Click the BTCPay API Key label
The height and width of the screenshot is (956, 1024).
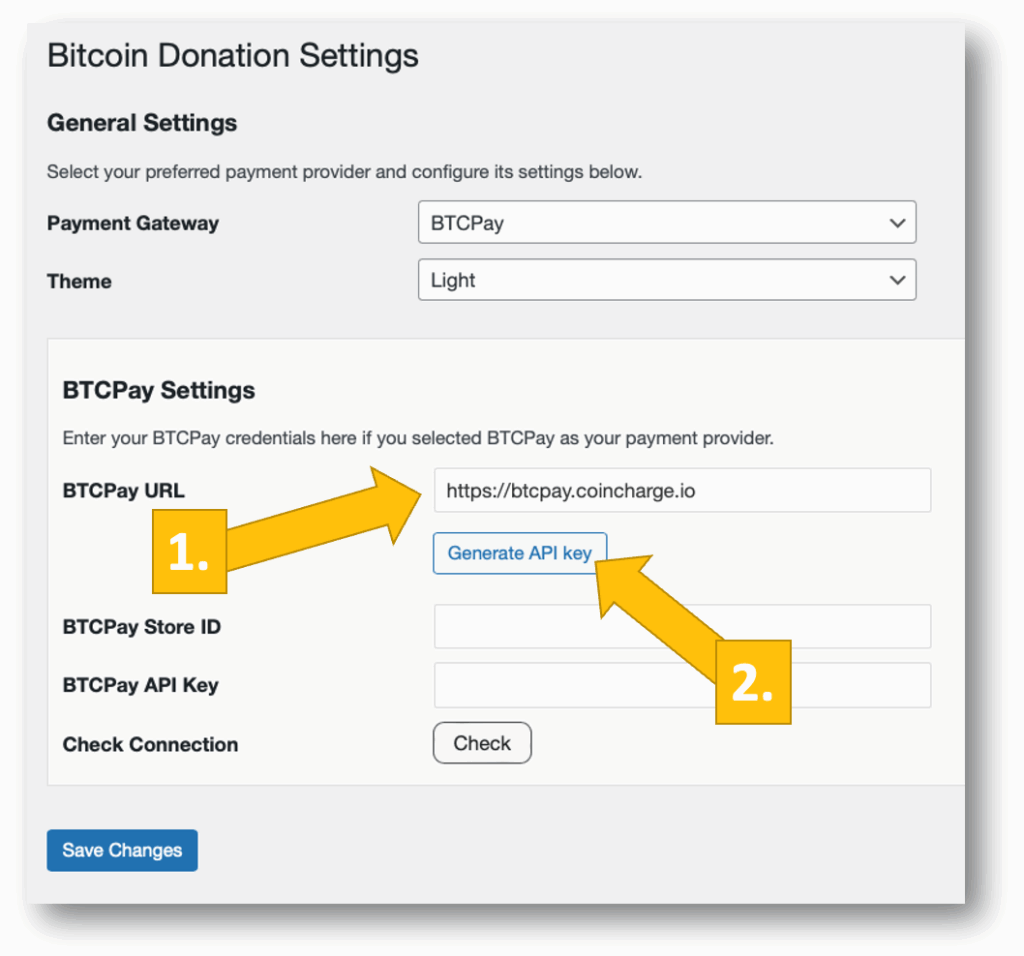[x=140, y=685]
